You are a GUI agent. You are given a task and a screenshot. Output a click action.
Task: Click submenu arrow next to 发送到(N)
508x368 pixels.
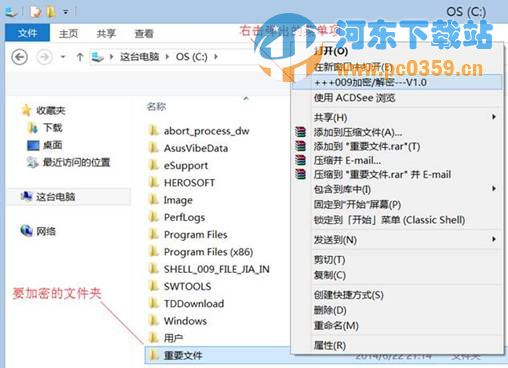pyautogui.click(x=494, y=239)
